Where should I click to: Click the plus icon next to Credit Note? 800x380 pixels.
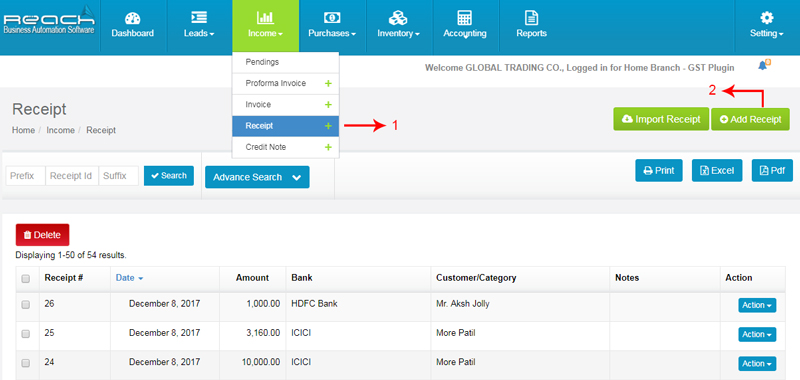tap(328, 147)
